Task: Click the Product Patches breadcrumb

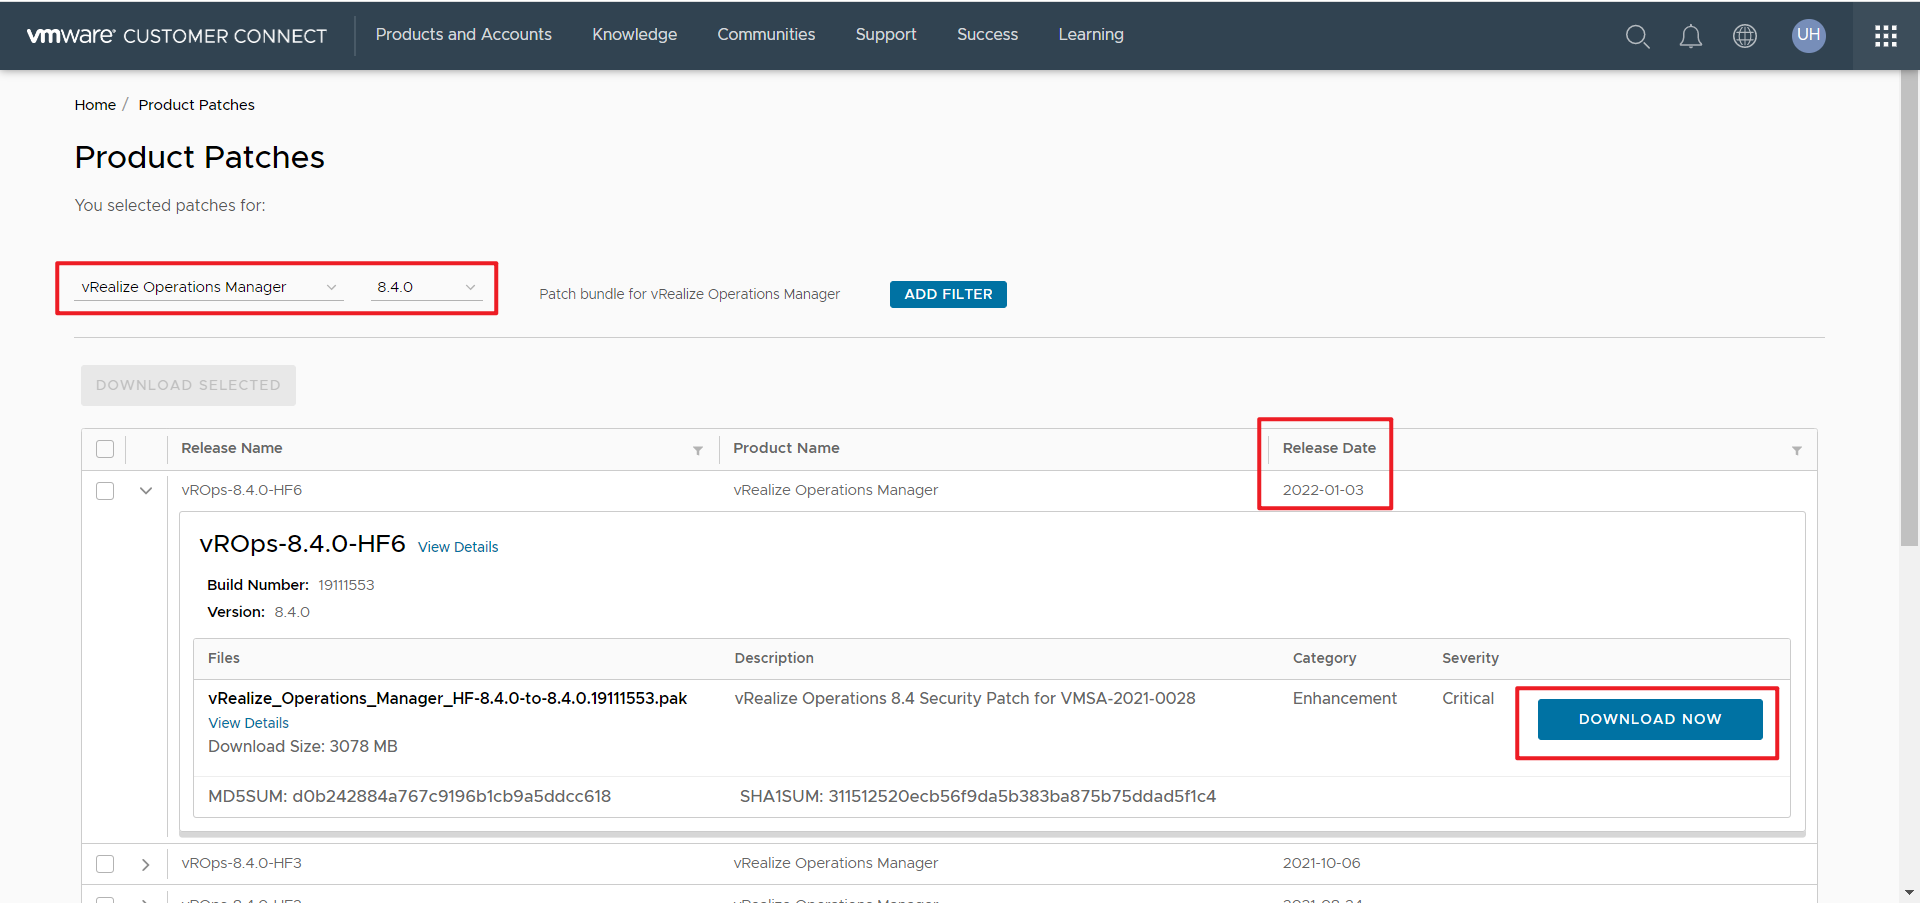Action: pyautogui.click(x=196, y=105)
